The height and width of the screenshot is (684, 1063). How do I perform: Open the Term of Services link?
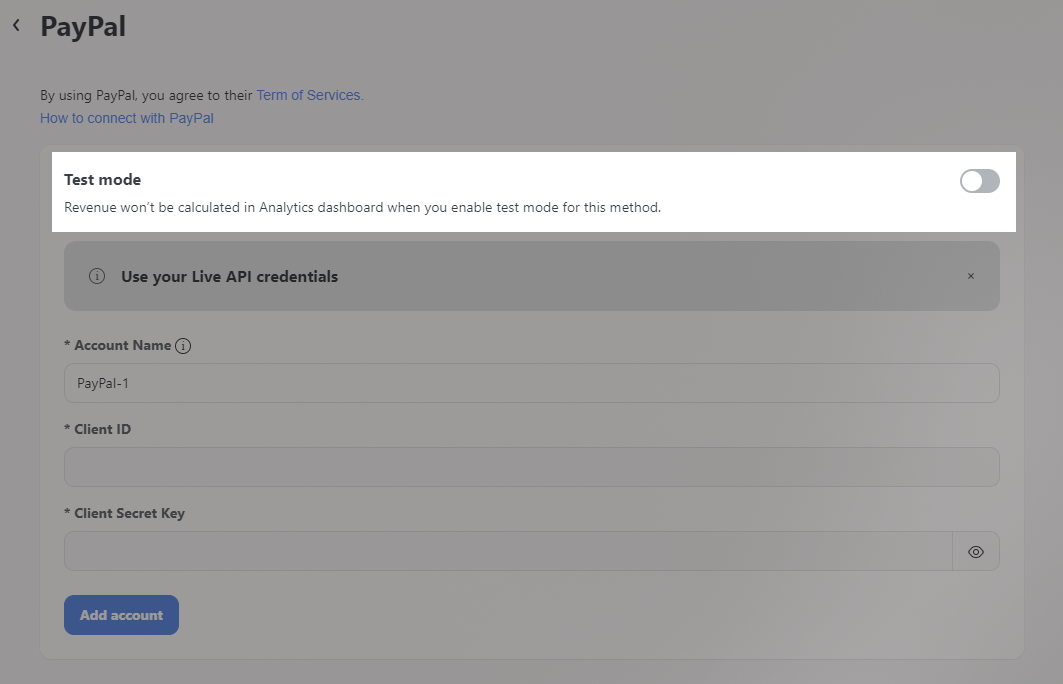point(310,96)
